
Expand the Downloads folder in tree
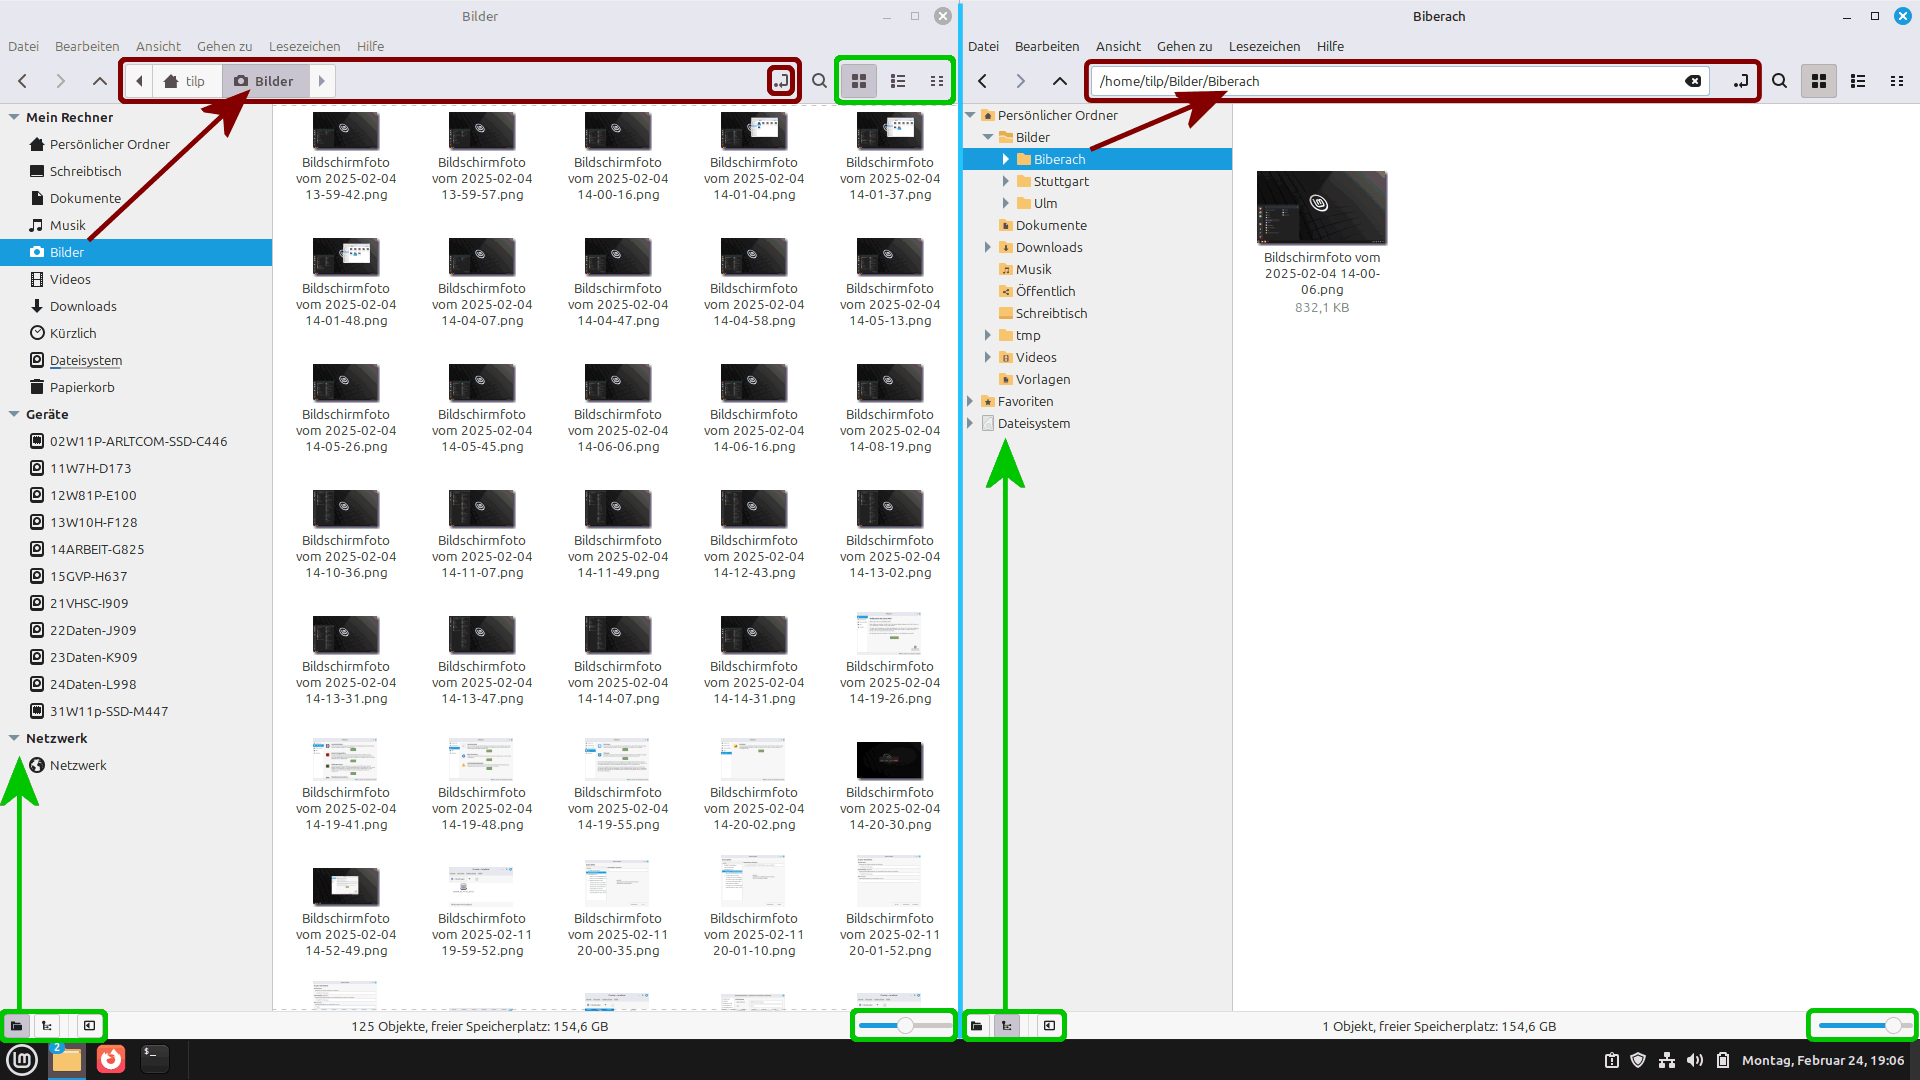pyautogui.click(x=988, y=247)
